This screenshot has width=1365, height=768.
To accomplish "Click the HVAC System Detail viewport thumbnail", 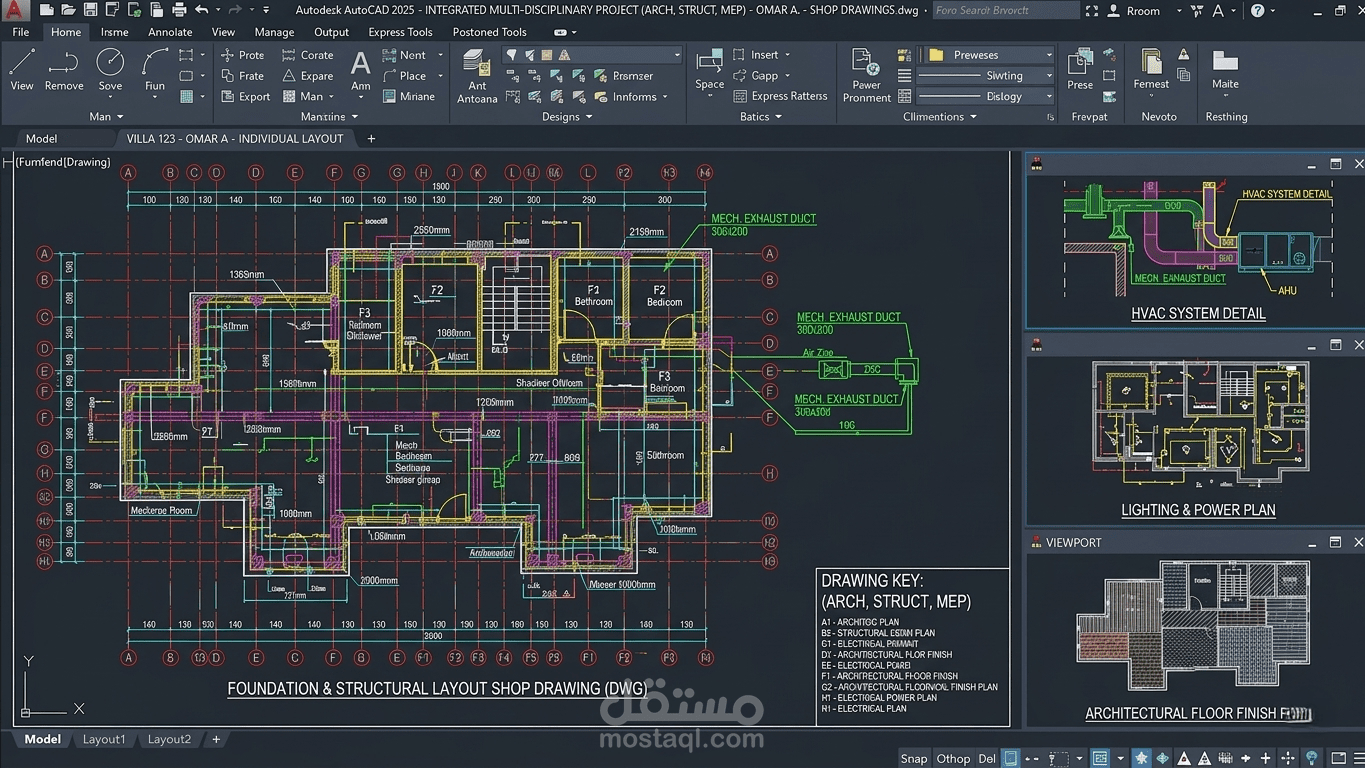I will pyautogui.click(x=1197, y=238).
